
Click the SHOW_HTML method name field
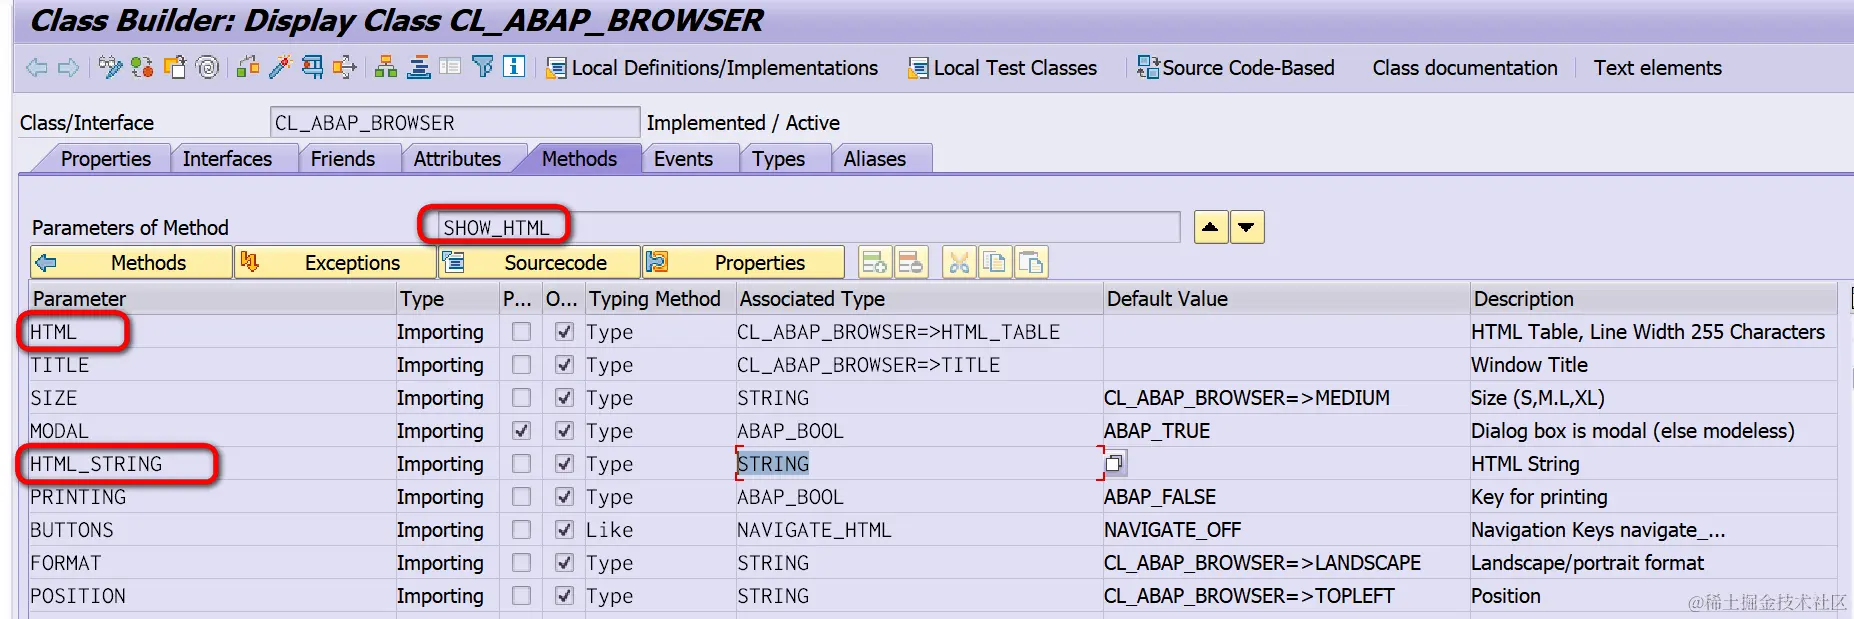(809, 227)
